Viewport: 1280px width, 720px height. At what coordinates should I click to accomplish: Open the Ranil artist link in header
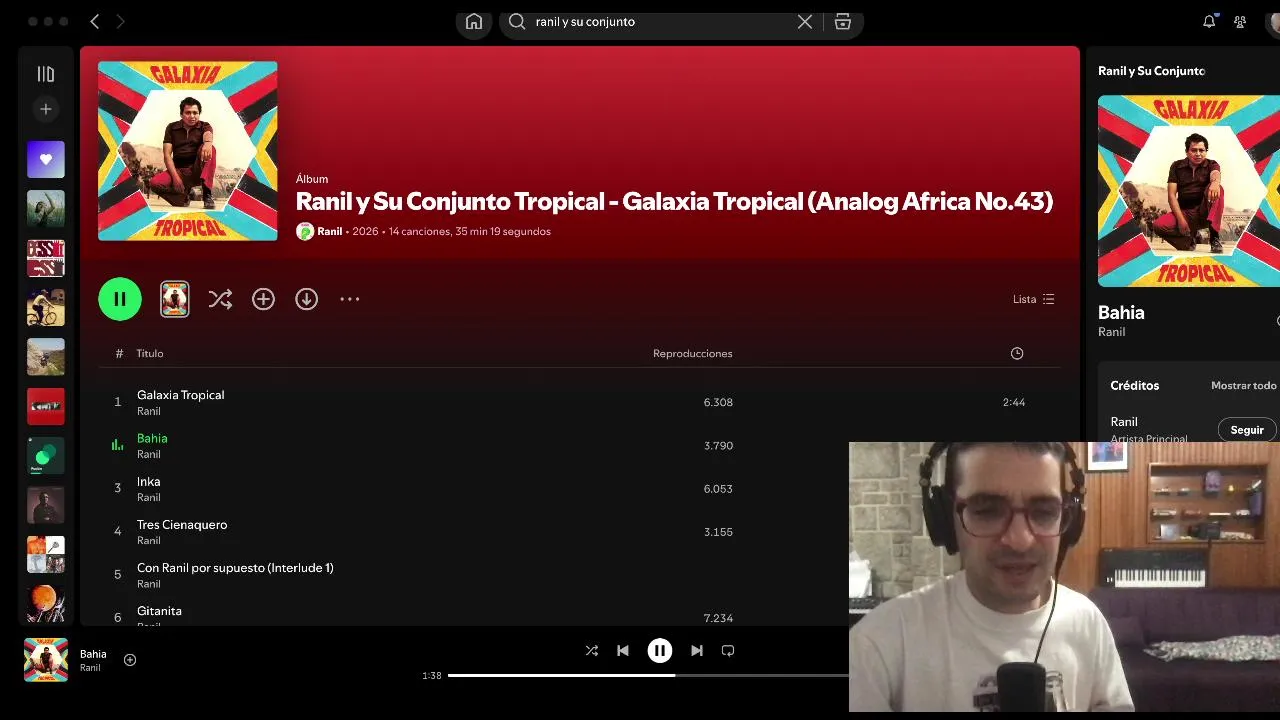[330, 232]
